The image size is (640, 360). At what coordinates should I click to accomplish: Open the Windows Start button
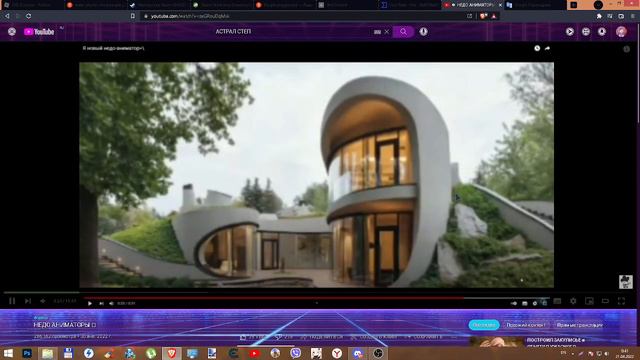[x=8, y=353]
